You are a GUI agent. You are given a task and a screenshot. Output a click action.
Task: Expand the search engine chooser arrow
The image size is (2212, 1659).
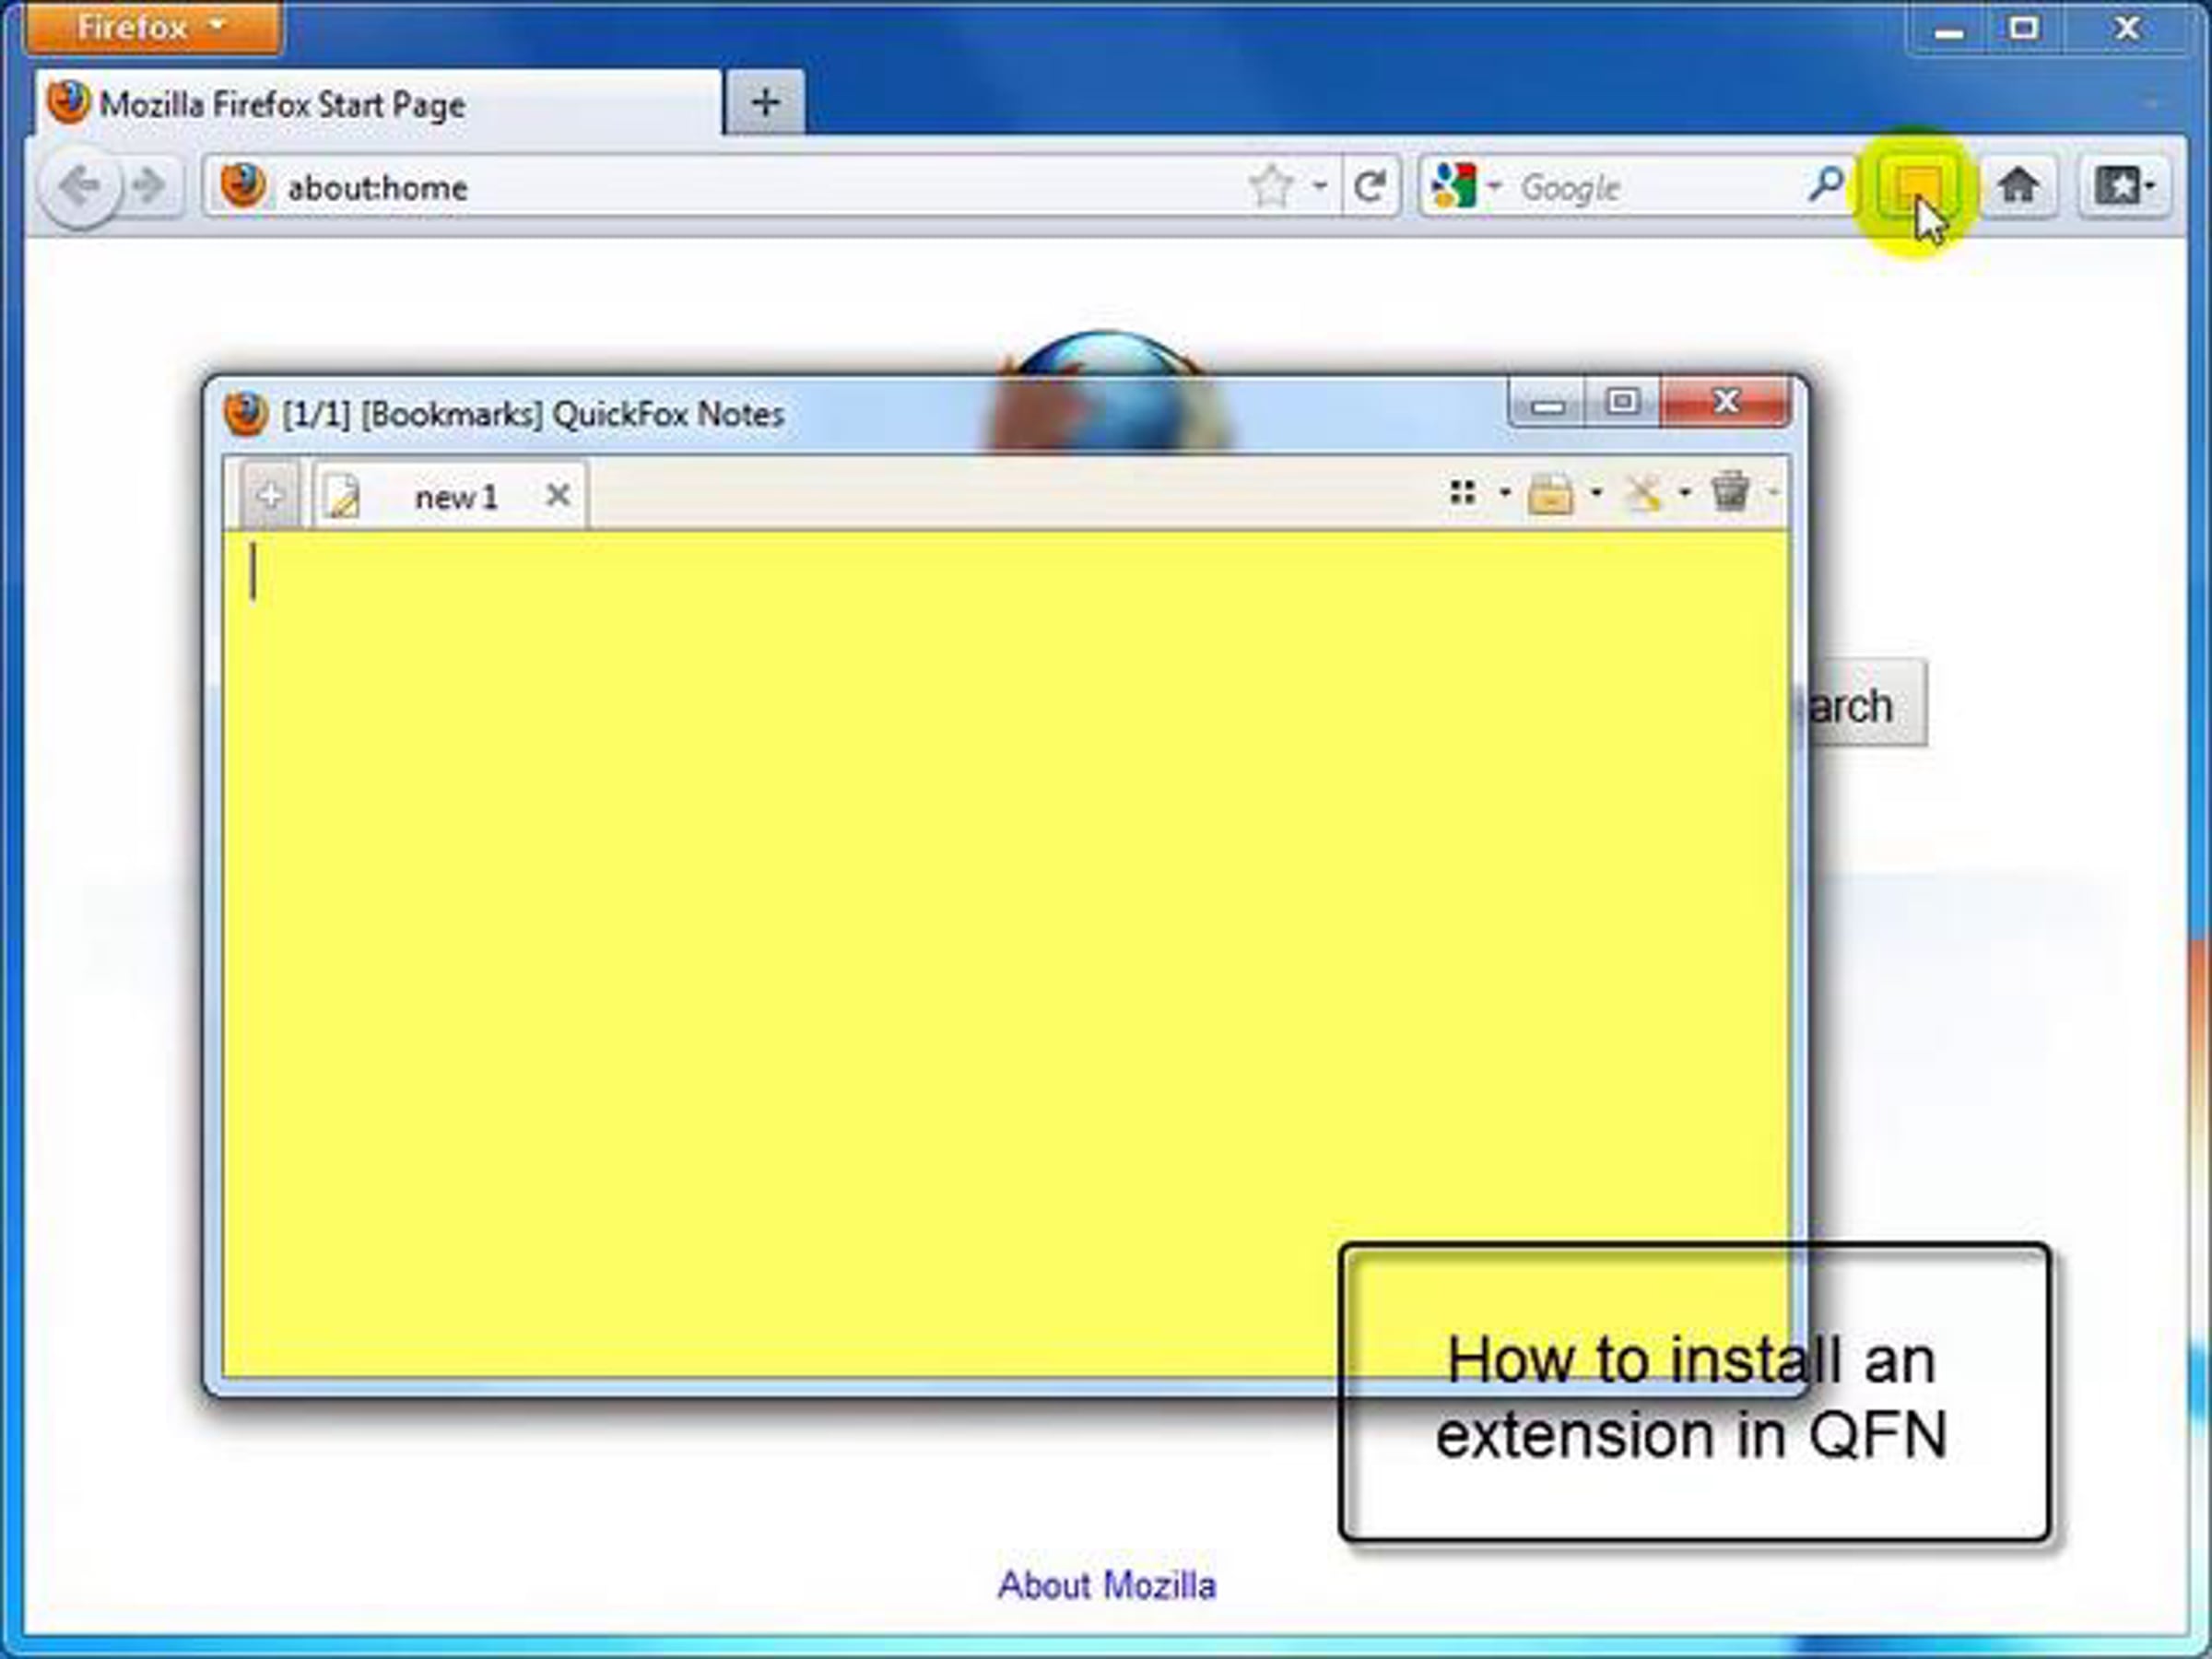pos(1494,186)
